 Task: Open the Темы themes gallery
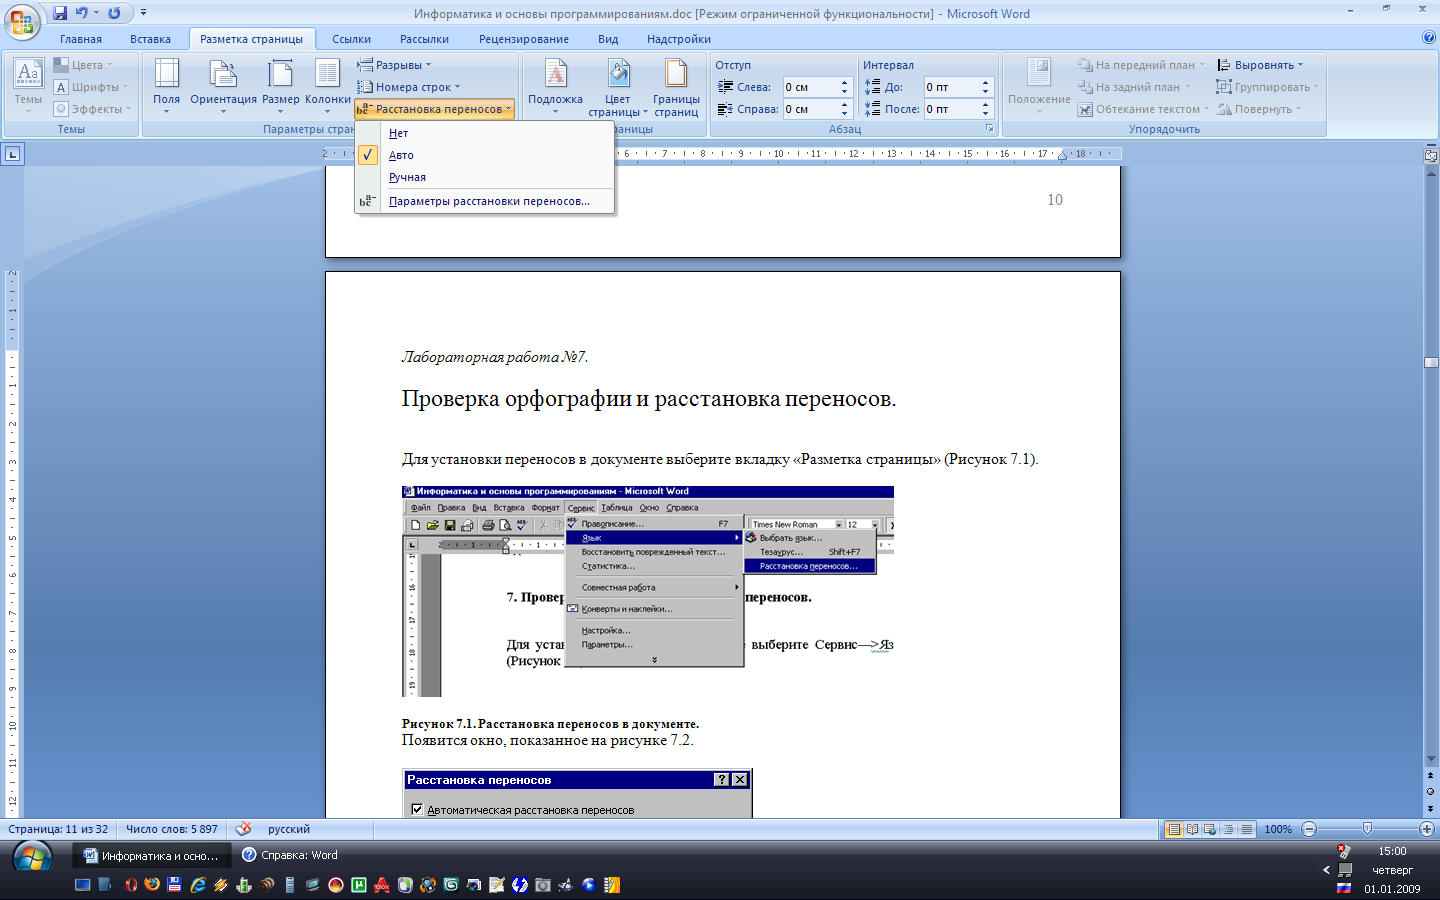click(28, 86)
